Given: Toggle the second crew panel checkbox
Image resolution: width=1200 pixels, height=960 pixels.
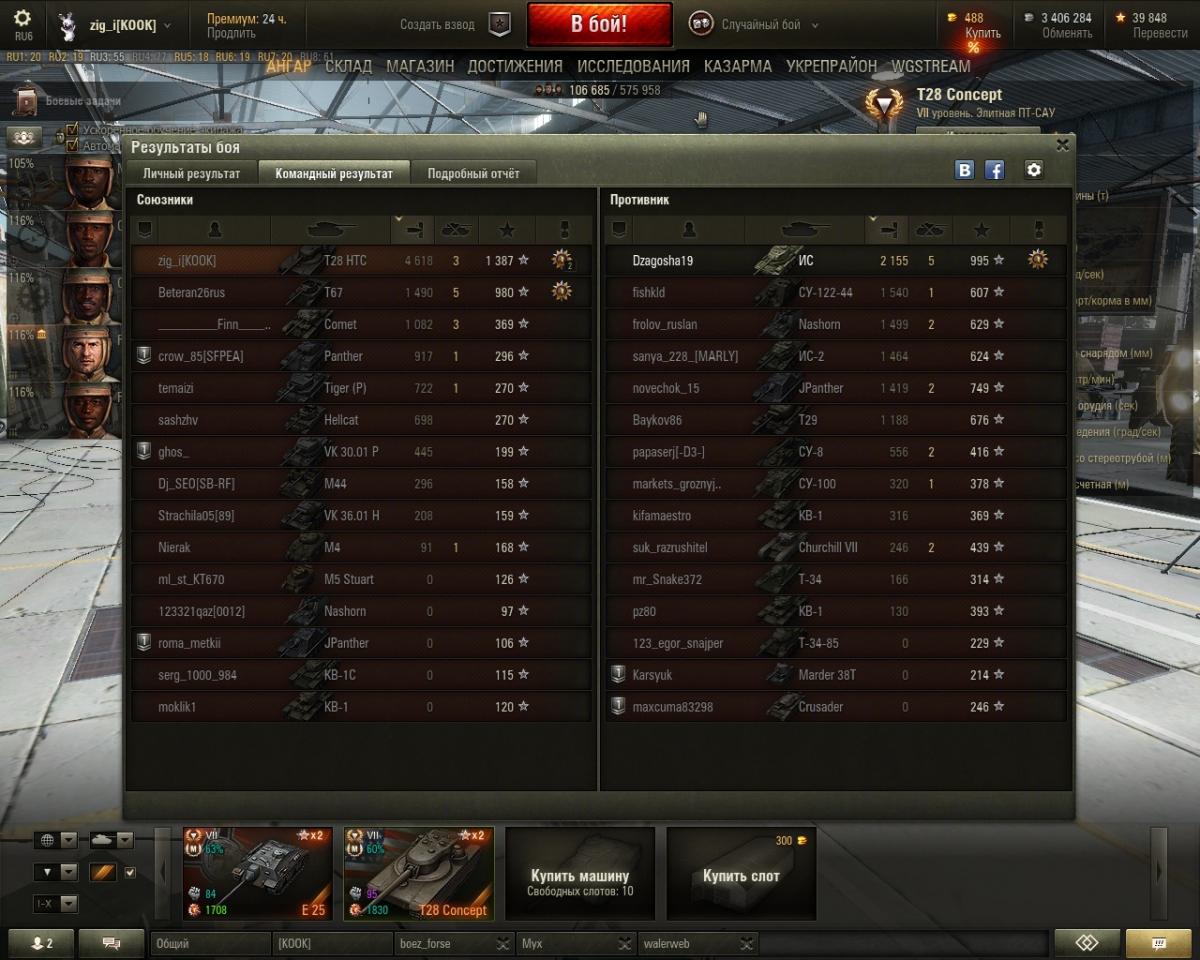Looking at the screenshot, I should pos(72,145).
